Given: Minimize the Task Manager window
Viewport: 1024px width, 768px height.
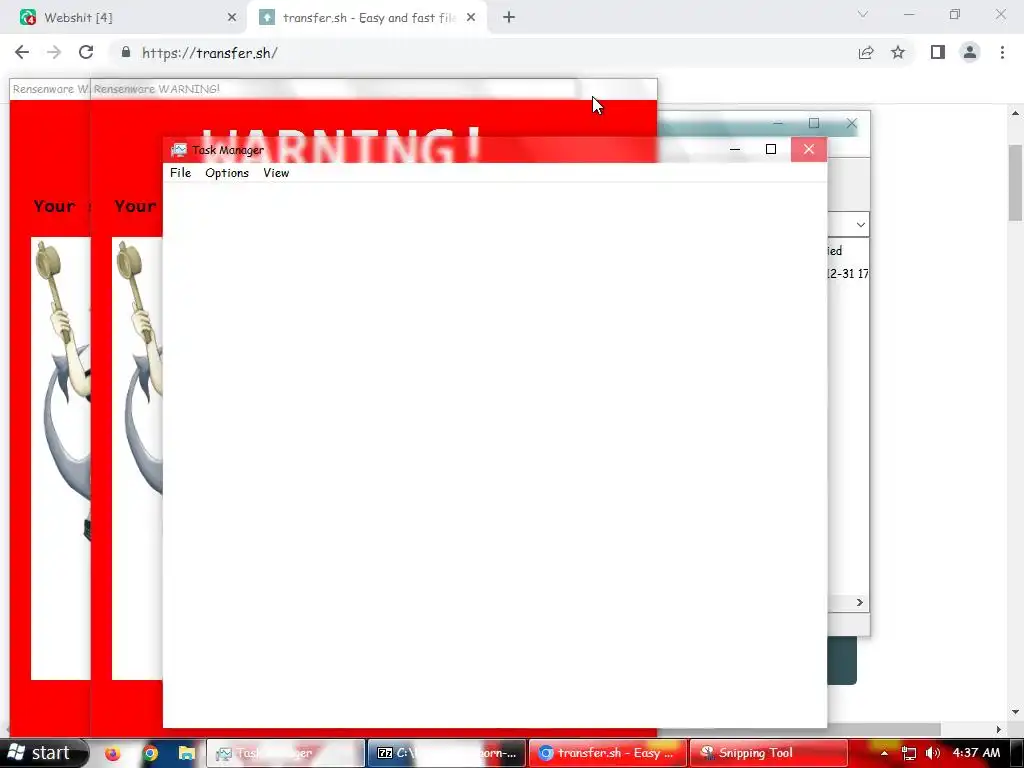Looking at the screenshot, I should (x=735, y=150).
